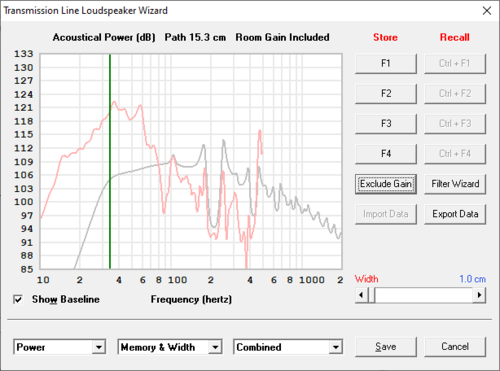
Task: Click Export Data button
Action: coord(455,214)
